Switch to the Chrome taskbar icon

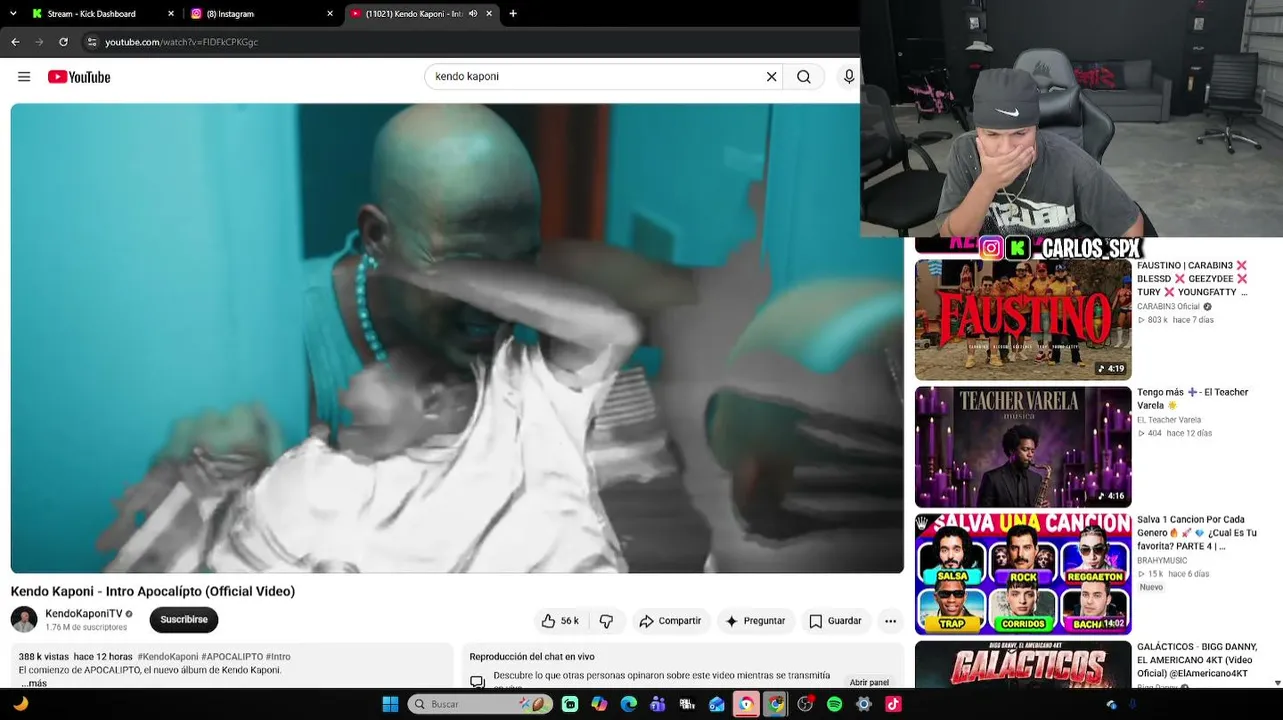click(775, 704)
